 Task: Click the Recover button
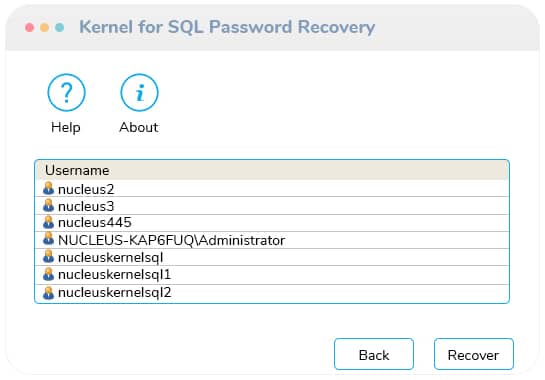click(474, 354)
